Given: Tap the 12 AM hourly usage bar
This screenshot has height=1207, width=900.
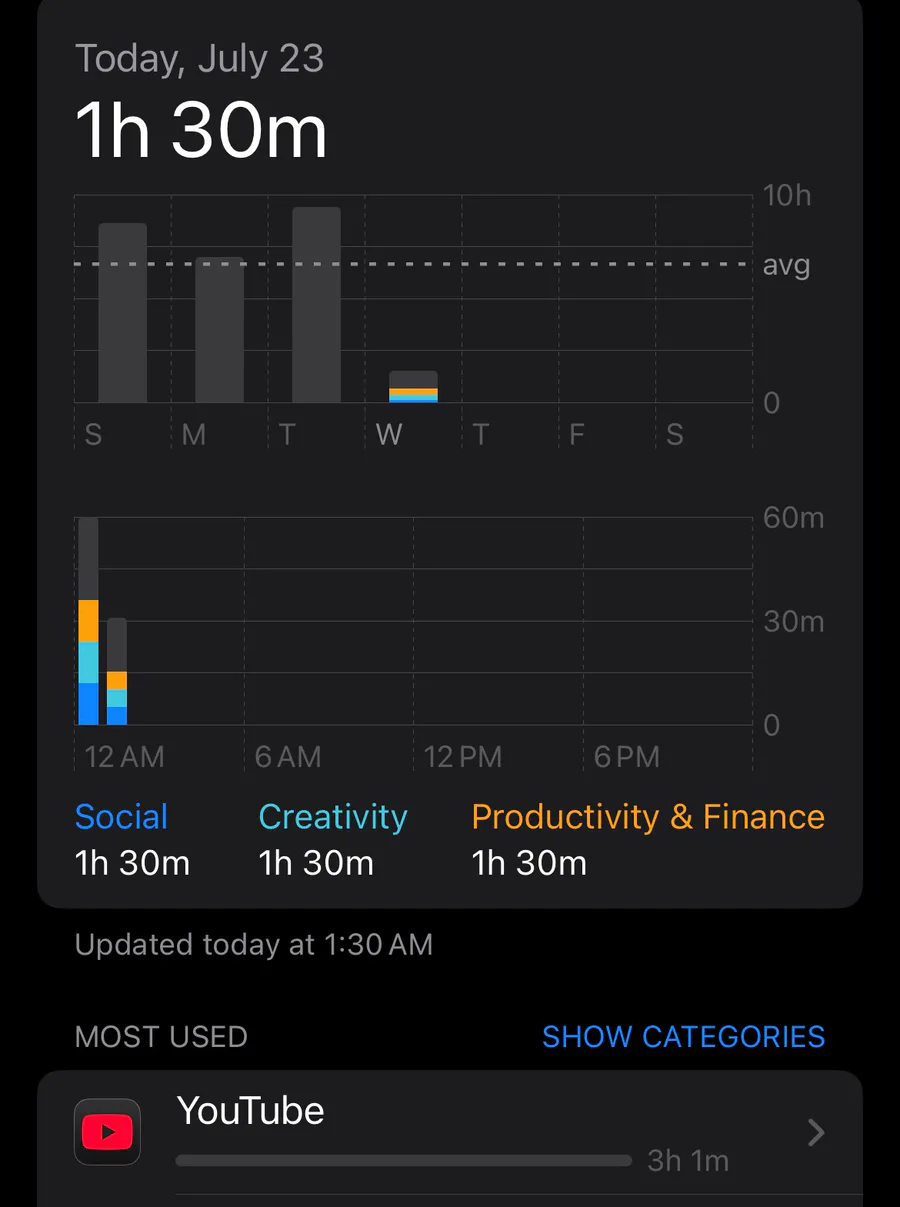Looking at the screenshot, I should pyautogui.click(x=88, y=621).
